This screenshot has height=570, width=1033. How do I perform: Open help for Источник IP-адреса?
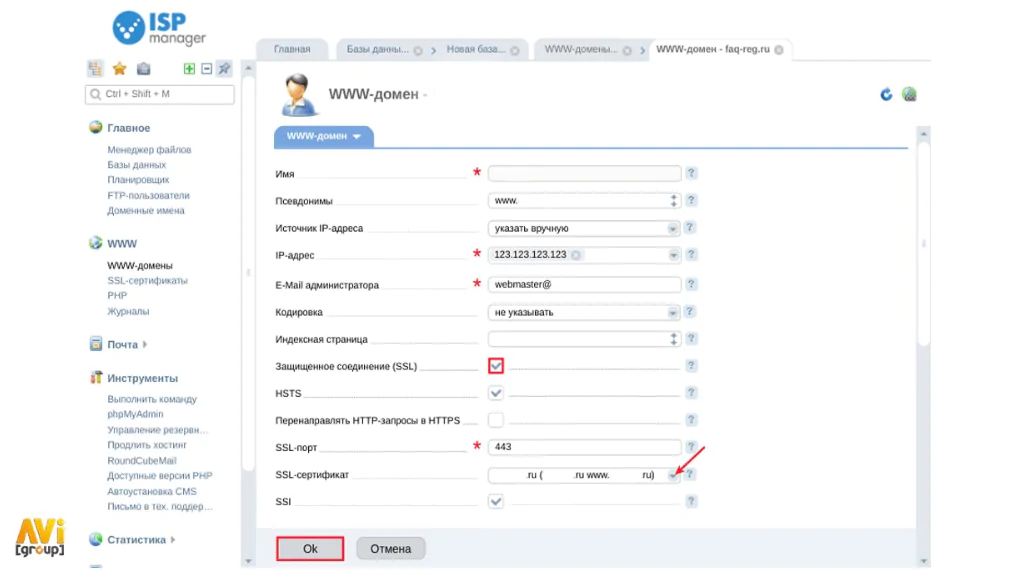[690, 227]
